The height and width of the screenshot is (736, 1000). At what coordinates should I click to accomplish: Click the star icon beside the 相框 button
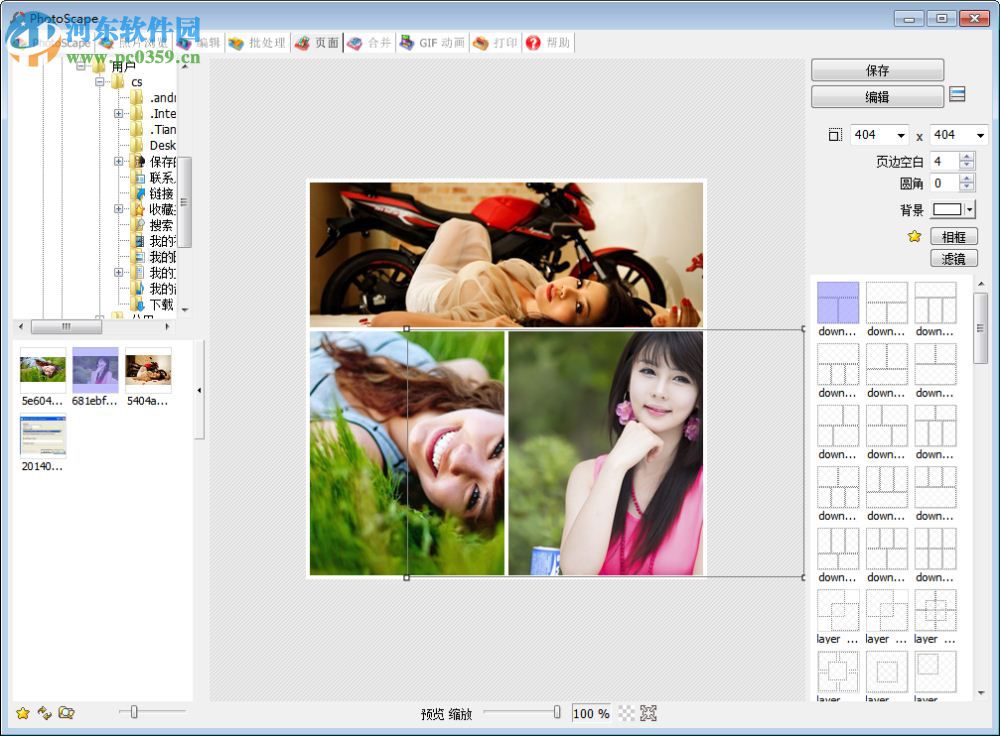916,236
